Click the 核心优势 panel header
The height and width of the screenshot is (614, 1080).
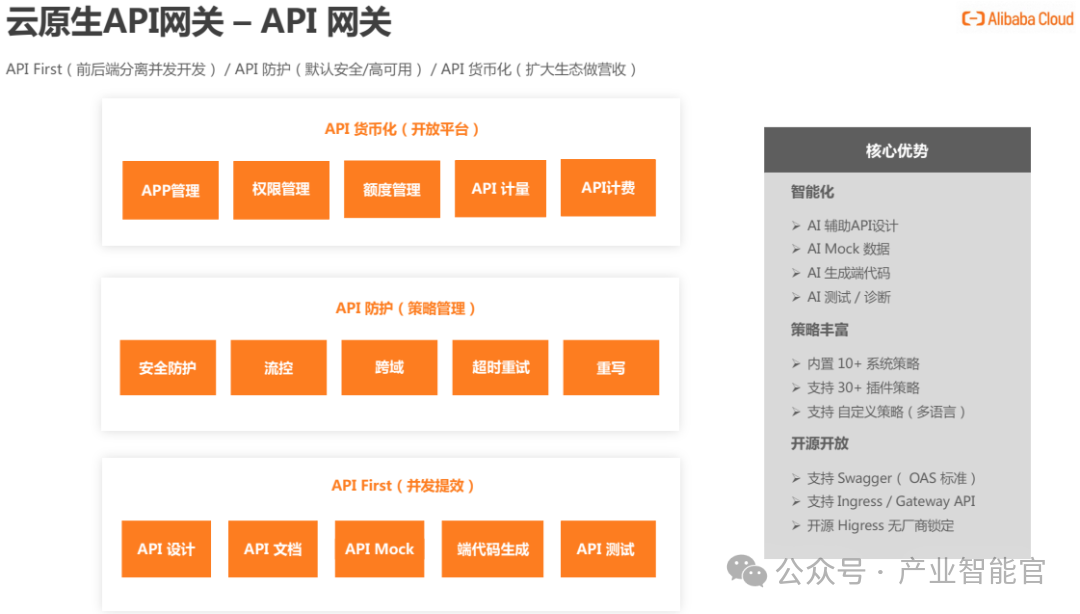897,150
